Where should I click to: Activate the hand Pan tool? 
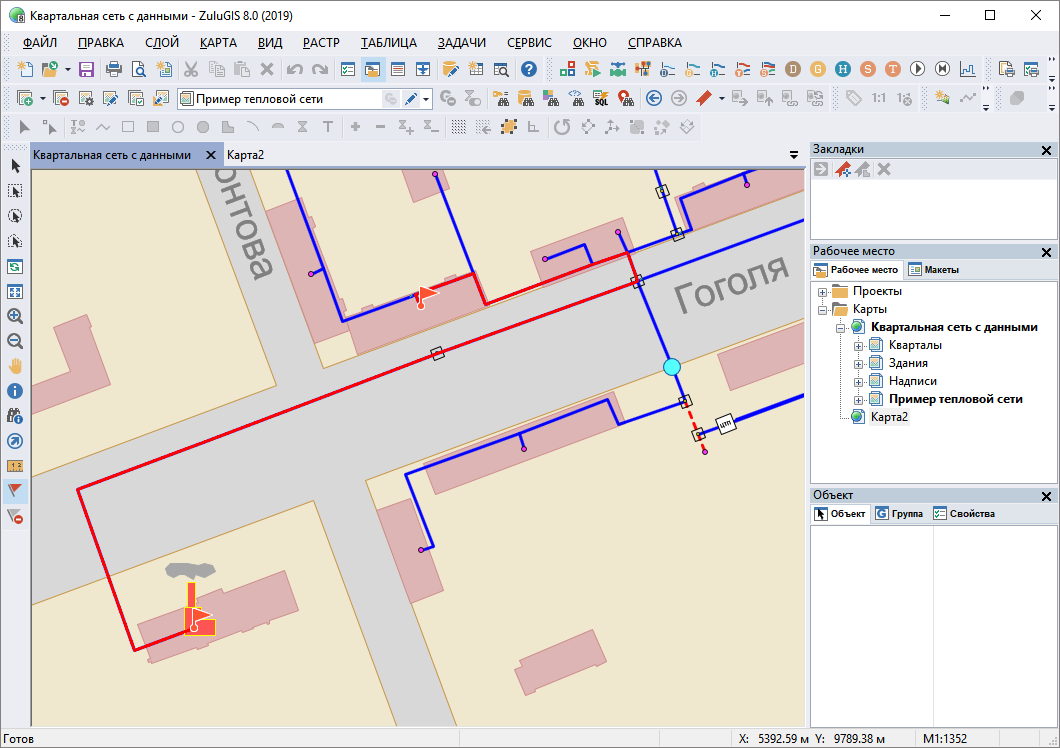tap(15, 366)
